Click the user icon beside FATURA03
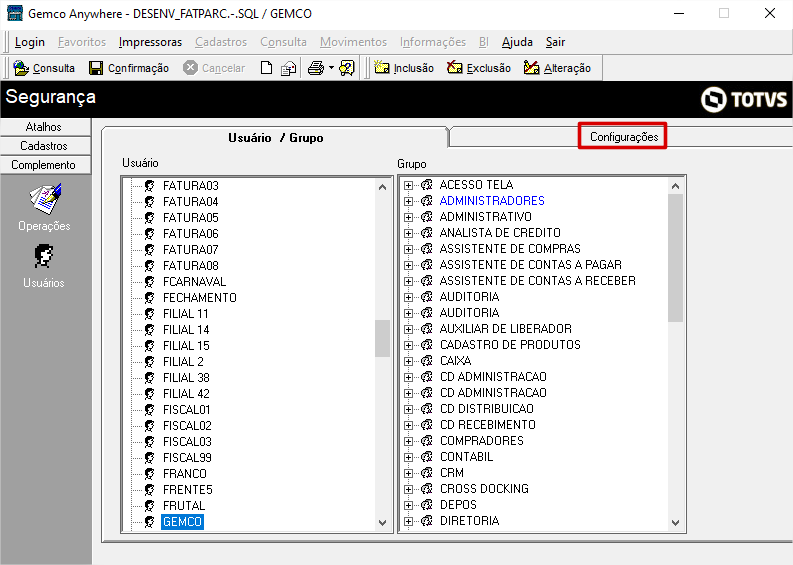 (149, 186)
